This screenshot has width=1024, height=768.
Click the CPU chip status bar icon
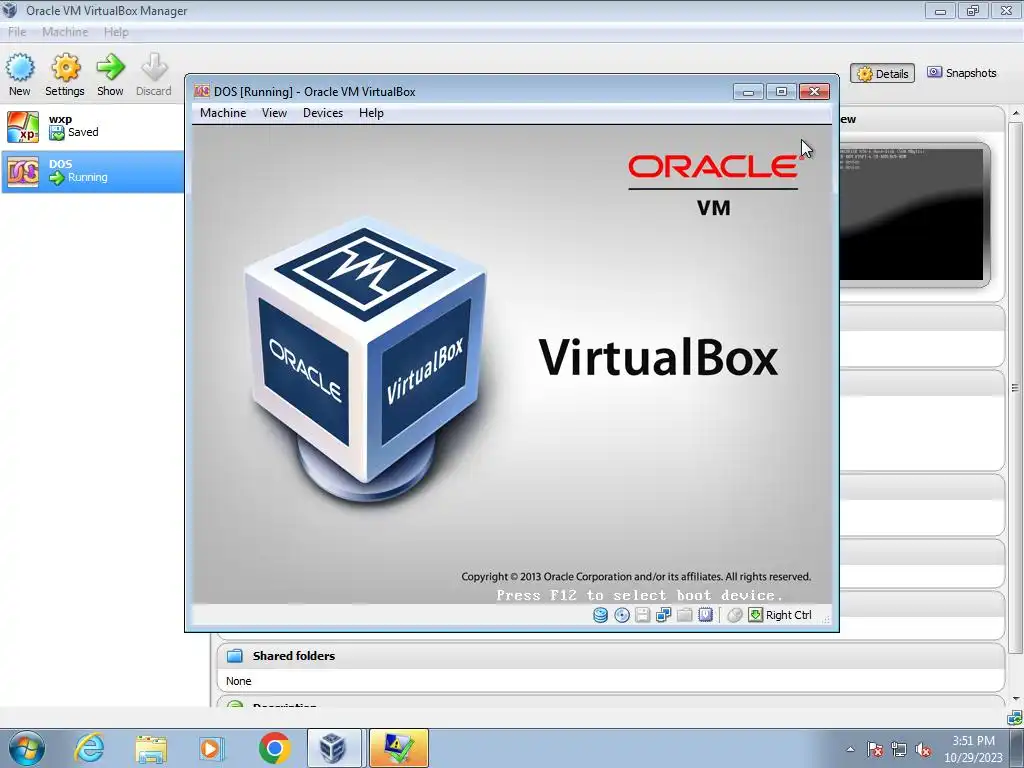coord(705,615)
